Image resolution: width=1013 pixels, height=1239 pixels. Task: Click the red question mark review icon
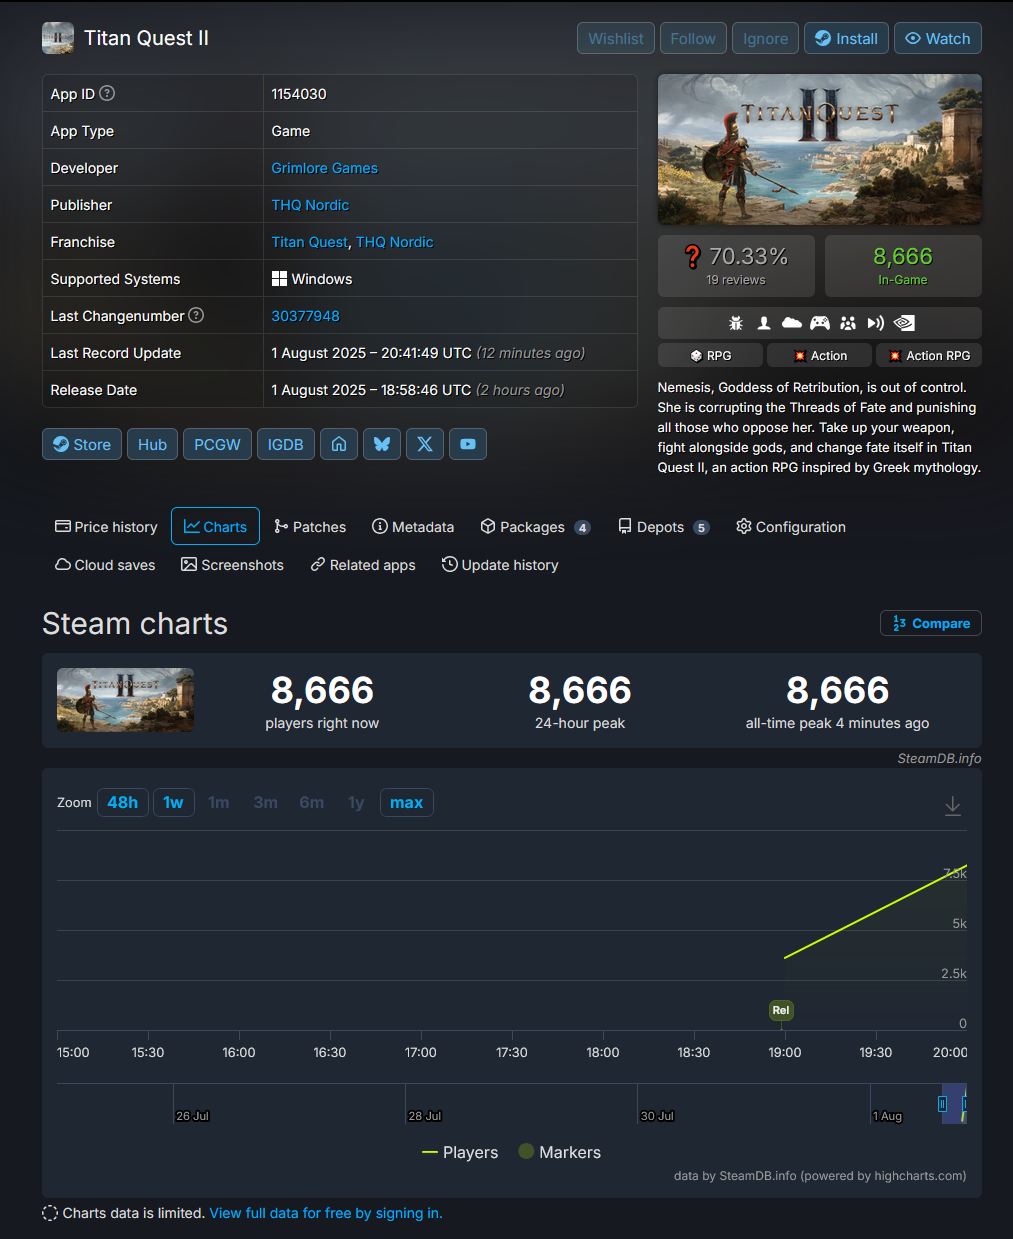[692, 257]
